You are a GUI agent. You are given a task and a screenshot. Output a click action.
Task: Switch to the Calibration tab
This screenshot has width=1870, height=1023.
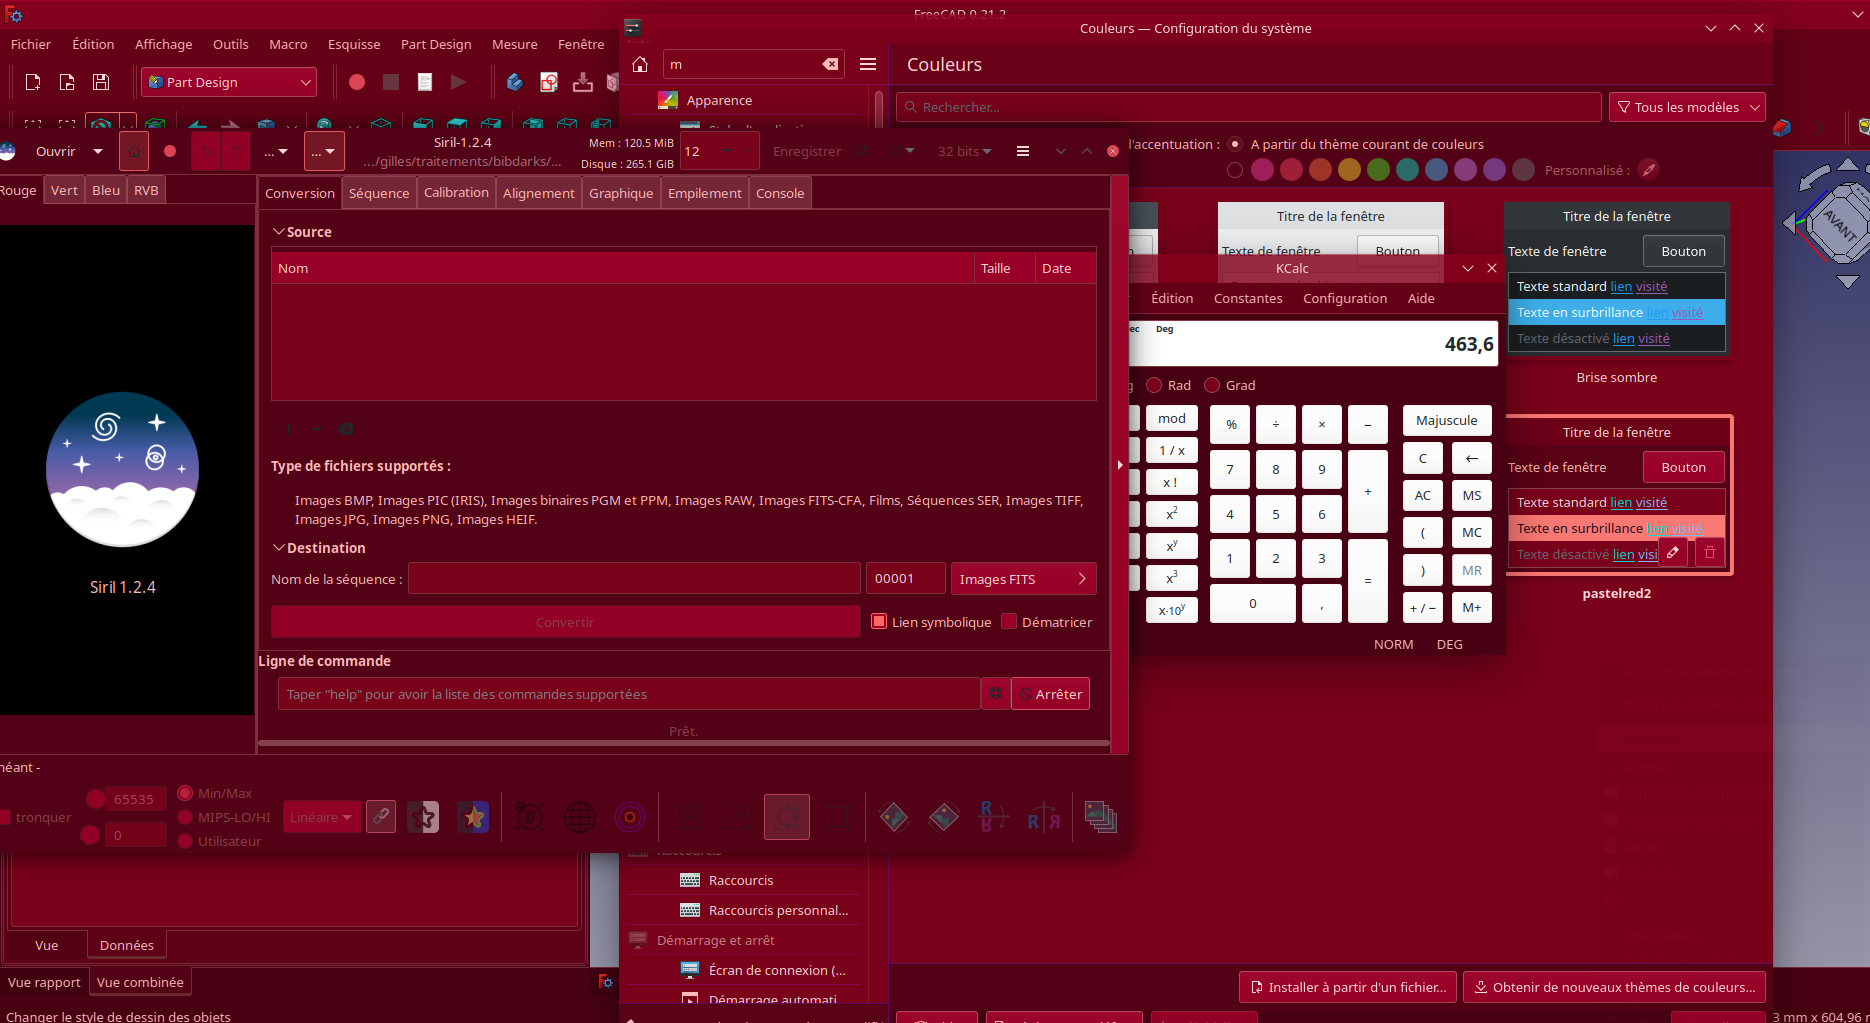tap(456, 192)
